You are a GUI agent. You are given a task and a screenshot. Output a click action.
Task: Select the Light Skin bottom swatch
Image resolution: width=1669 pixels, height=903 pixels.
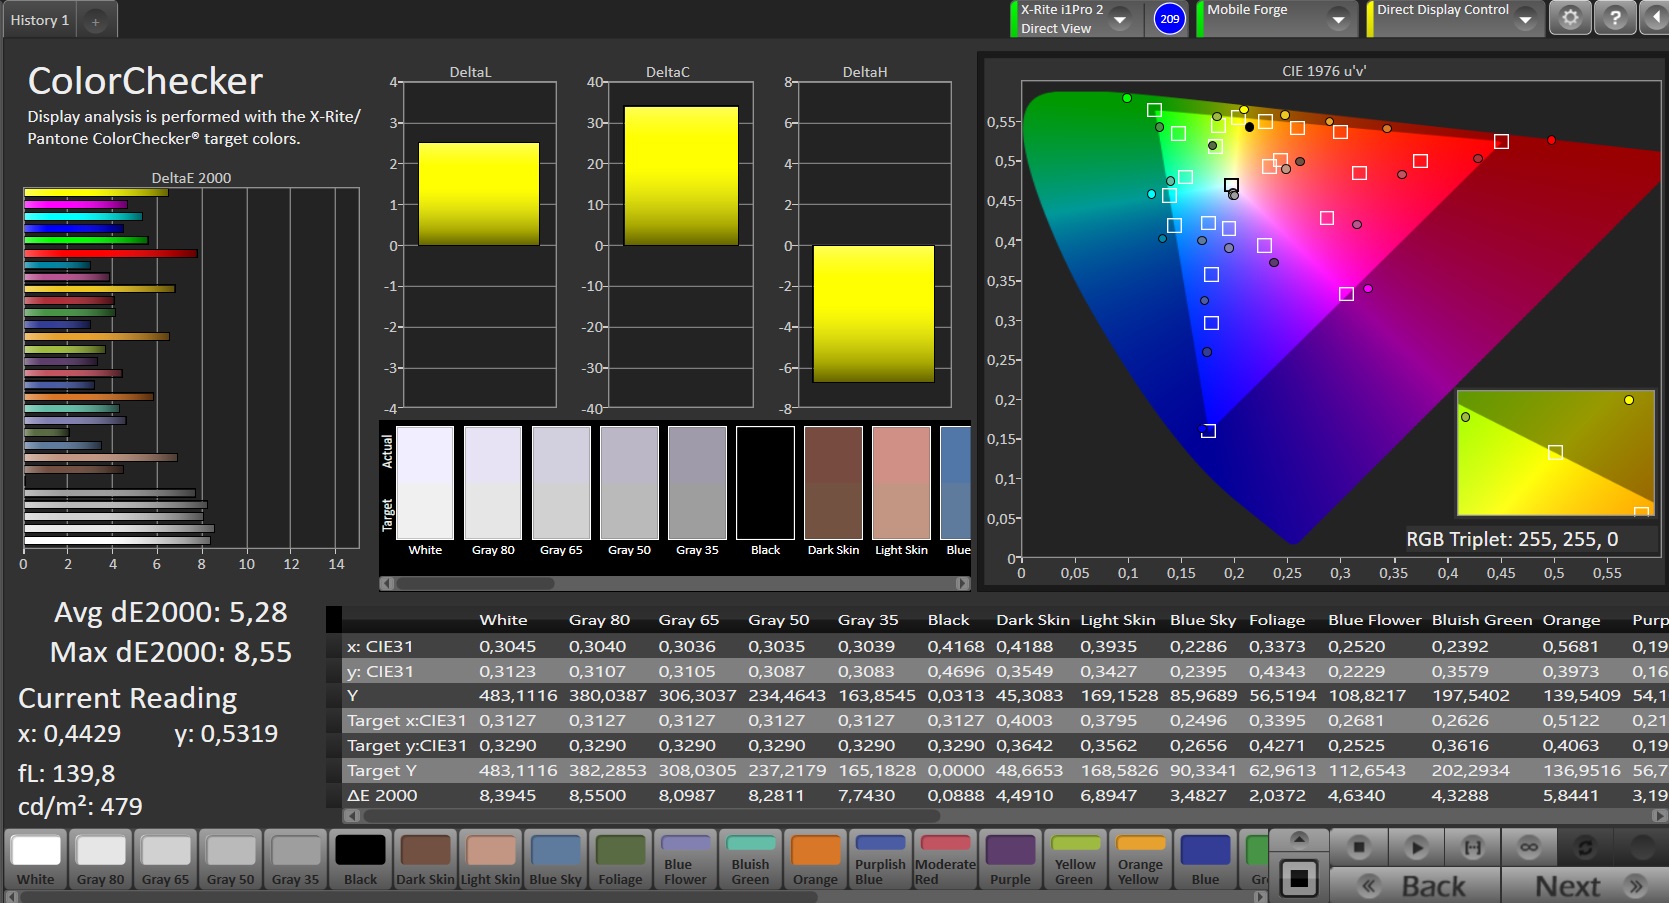(490, 859)
